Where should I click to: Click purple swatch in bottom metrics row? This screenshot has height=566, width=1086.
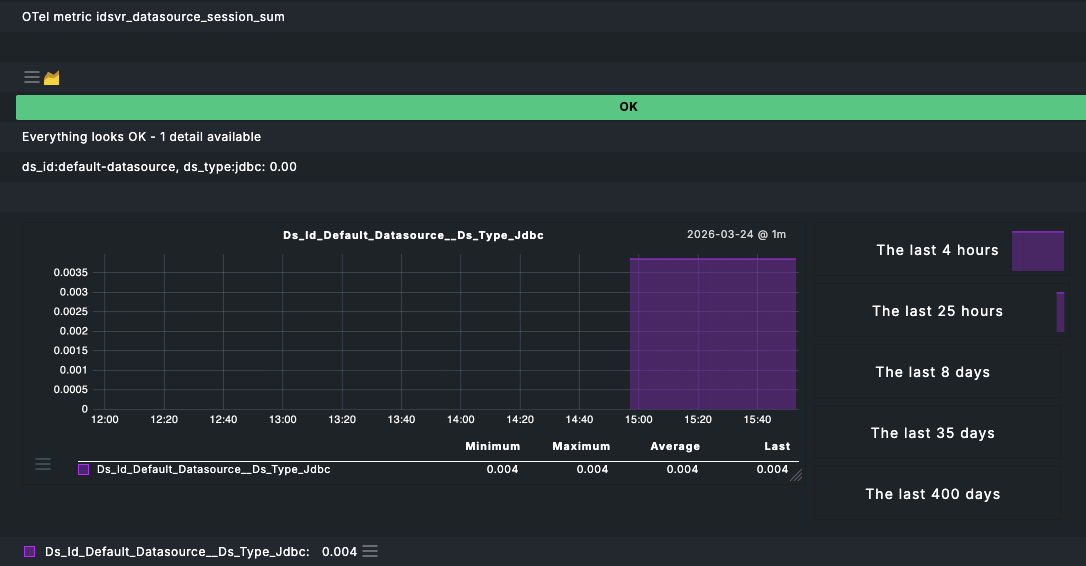[29, 551]
